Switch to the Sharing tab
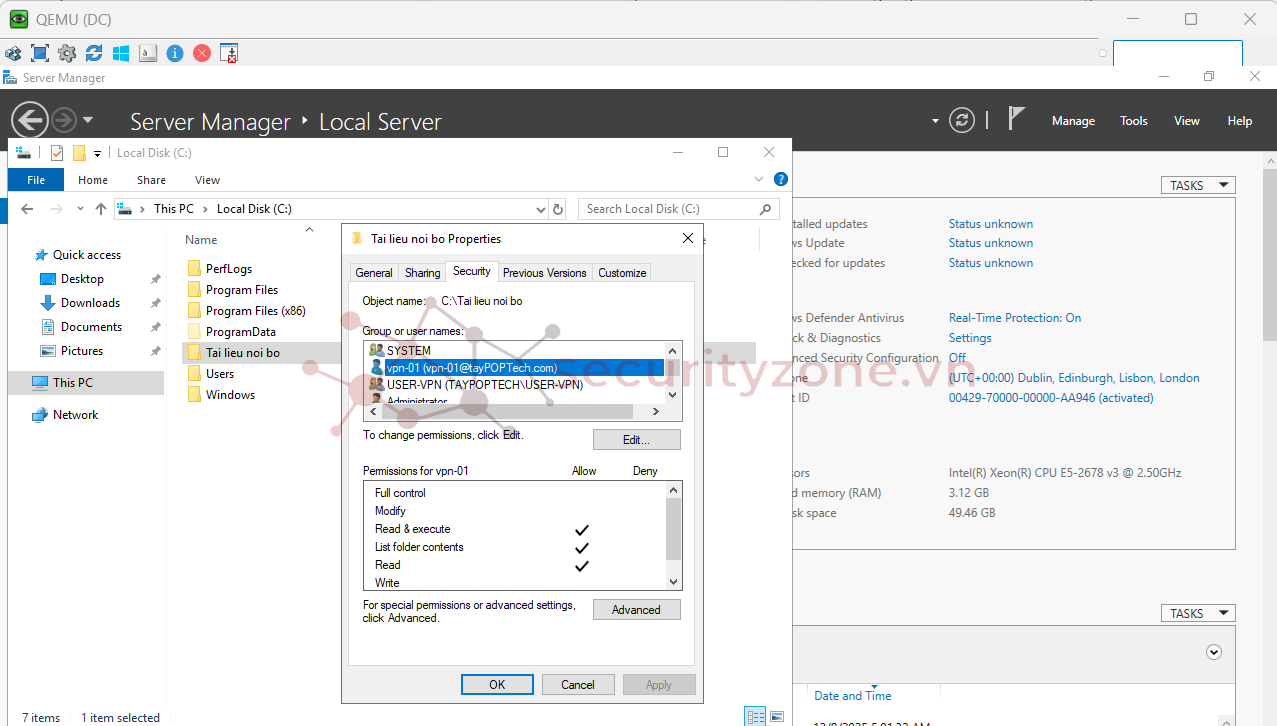The width and height of the screenshot is (1277, 726). (422, 272)
